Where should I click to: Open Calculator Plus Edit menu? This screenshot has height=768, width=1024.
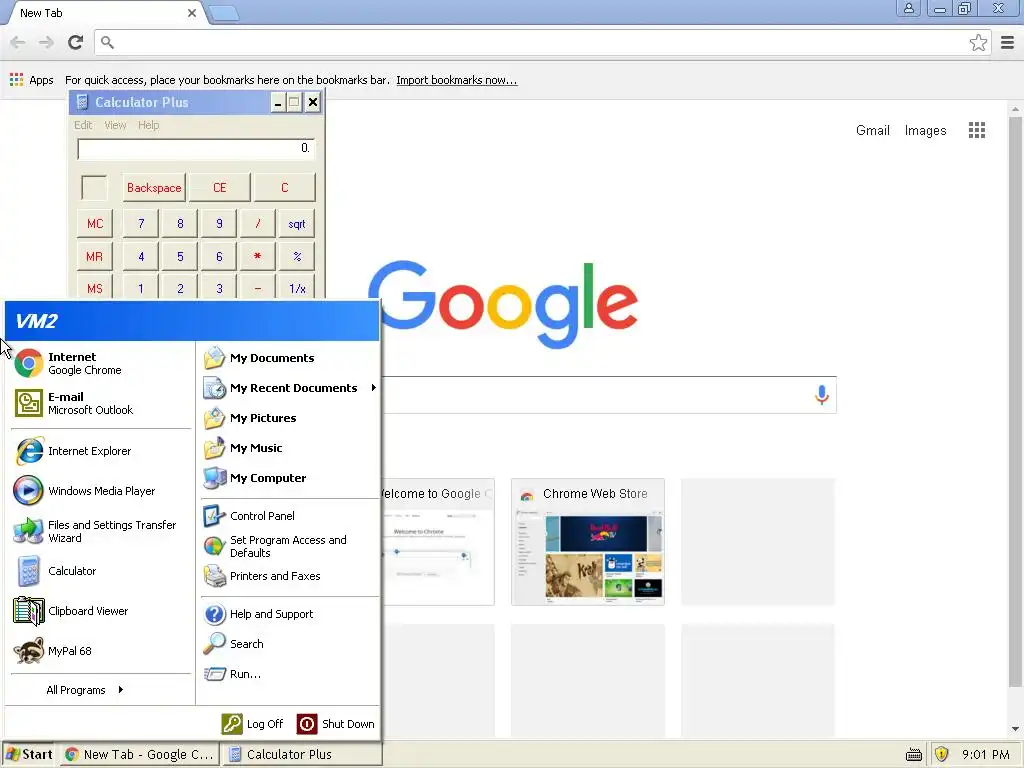(83, 125)
